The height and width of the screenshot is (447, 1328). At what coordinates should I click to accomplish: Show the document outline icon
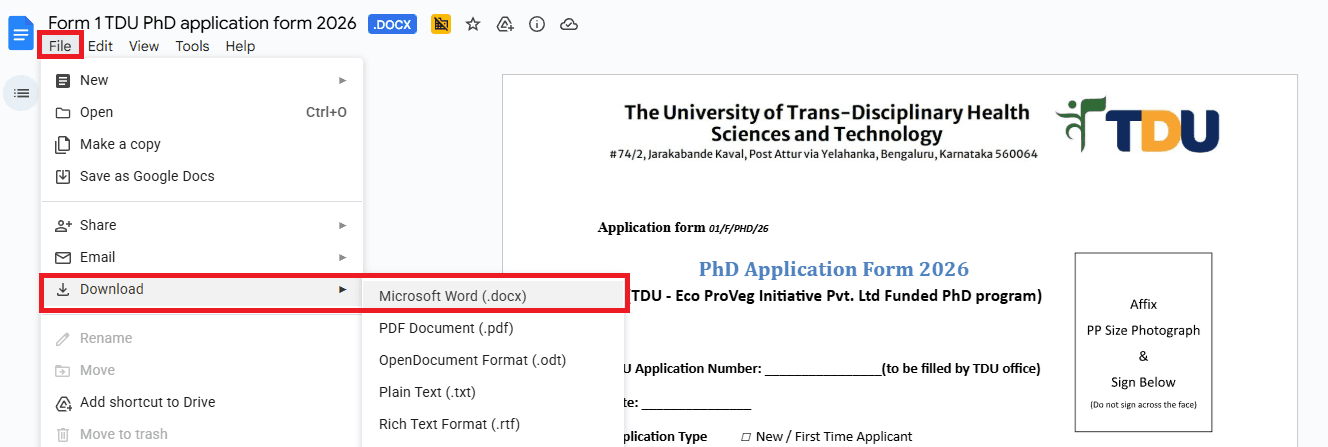coord(21,93)
